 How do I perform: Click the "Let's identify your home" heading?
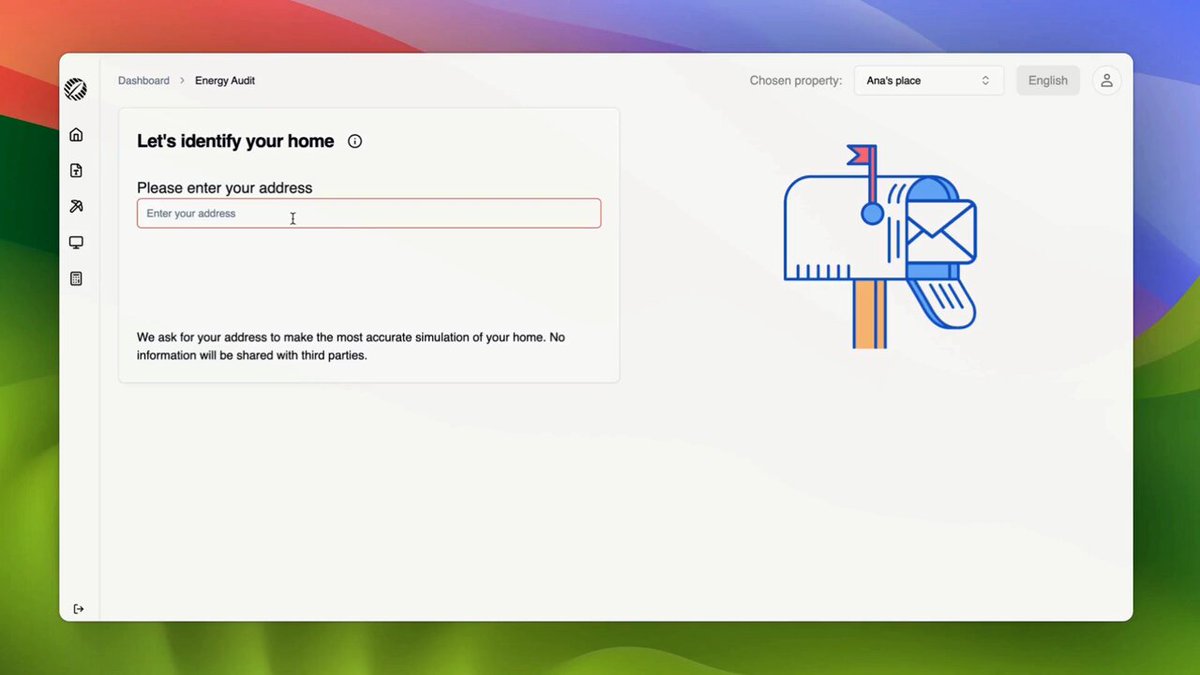236,141
